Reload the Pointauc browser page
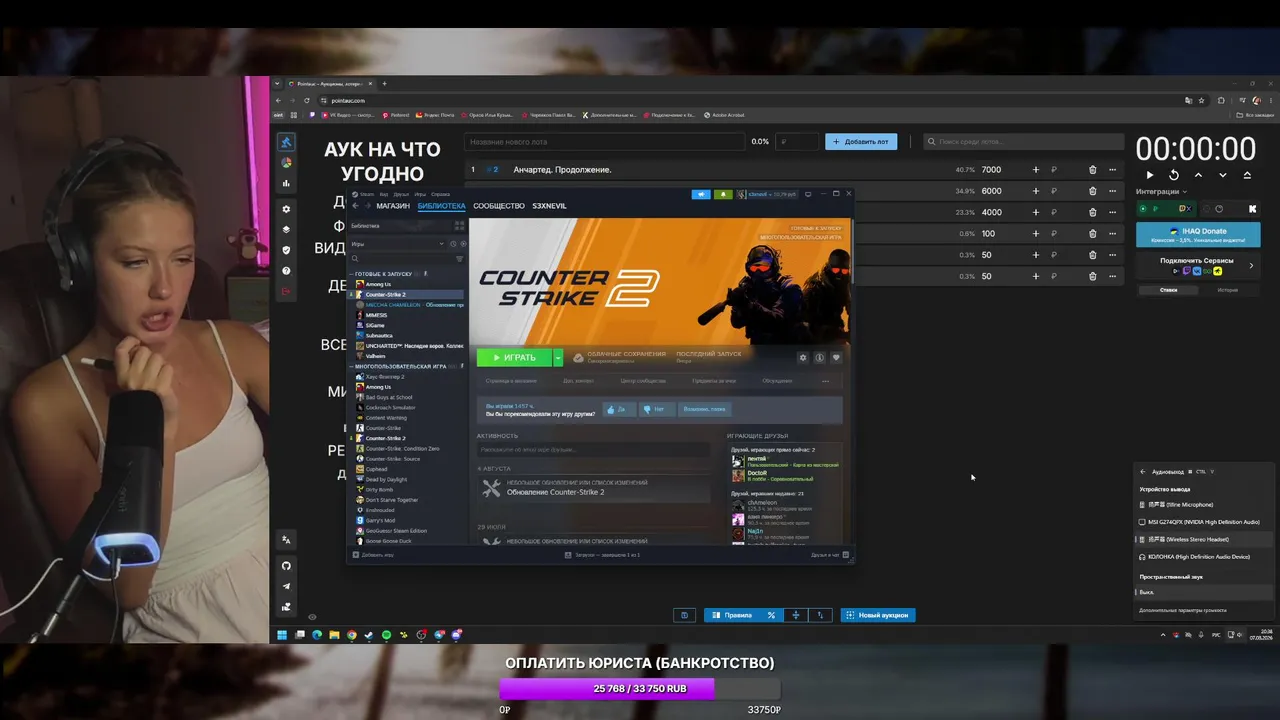This screenshot has width=1280, height=720. 306,101
